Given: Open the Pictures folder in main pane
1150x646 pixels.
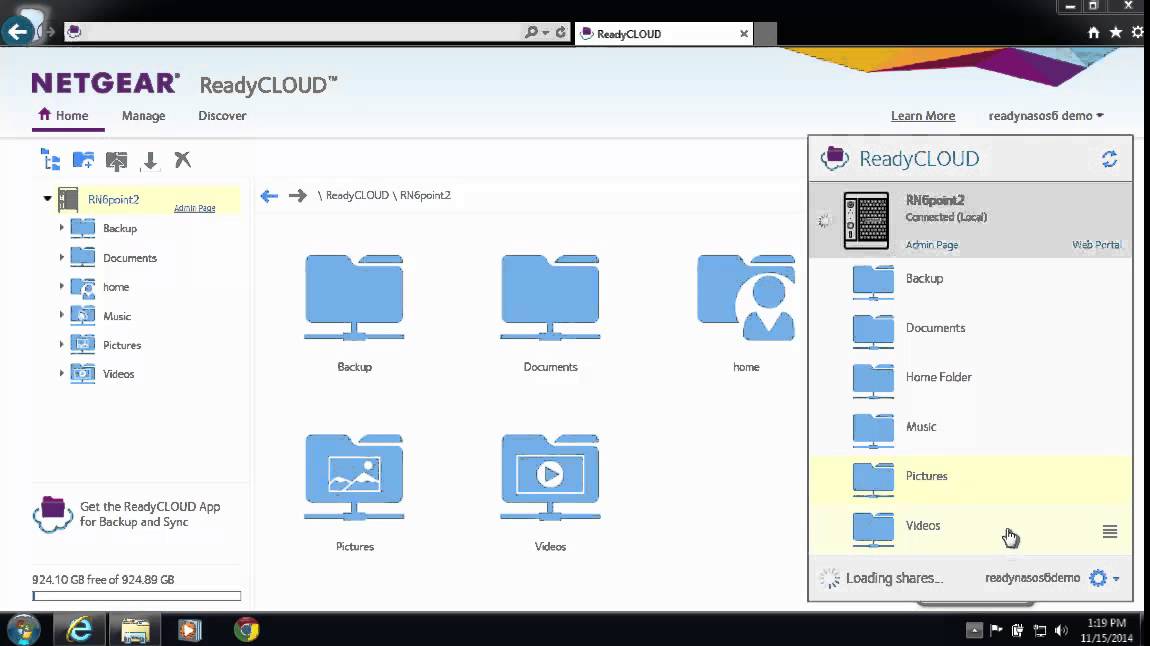Looking at the screenshot, I should pyautogui.click(x=354, y=477).
